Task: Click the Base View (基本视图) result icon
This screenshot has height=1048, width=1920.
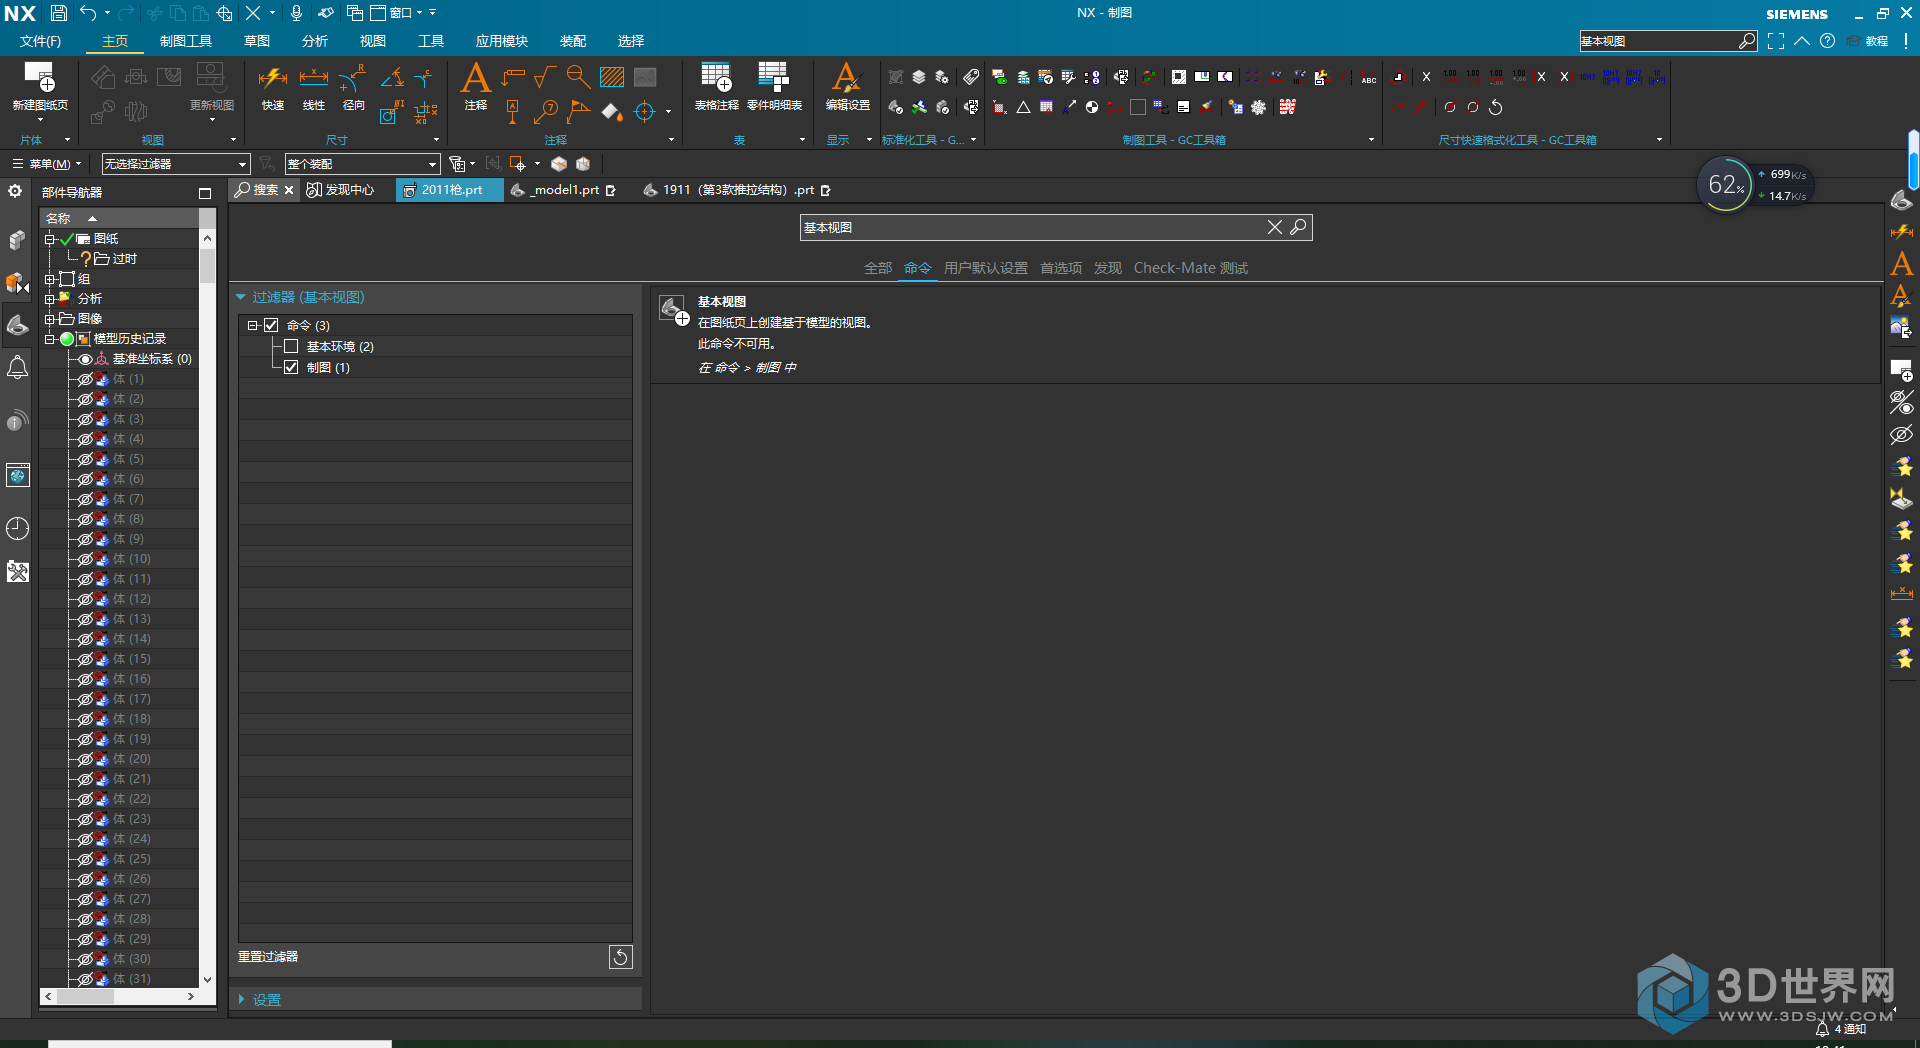Action: [x=674, y=311]
